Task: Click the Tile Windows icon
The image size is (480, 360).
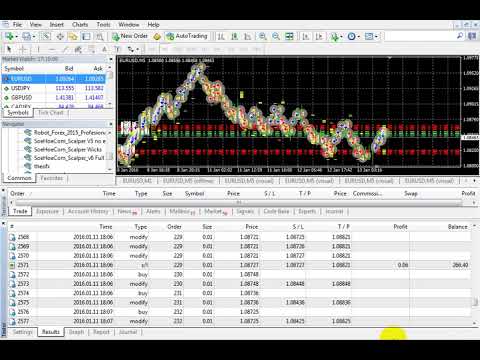Action: tap(289, 36)
